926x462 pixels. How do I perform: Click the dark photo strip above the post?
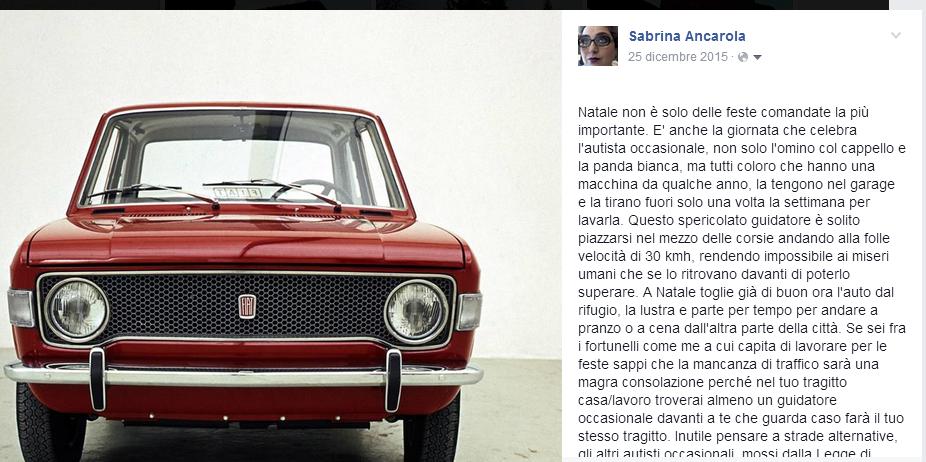click(444, 4)
